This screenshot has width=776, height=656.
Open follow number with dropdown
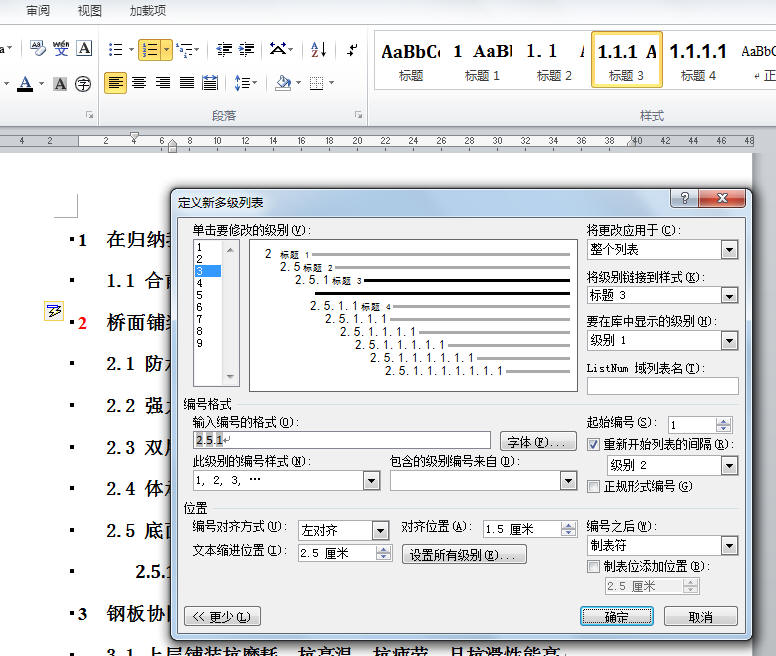[x=728, y=546]
